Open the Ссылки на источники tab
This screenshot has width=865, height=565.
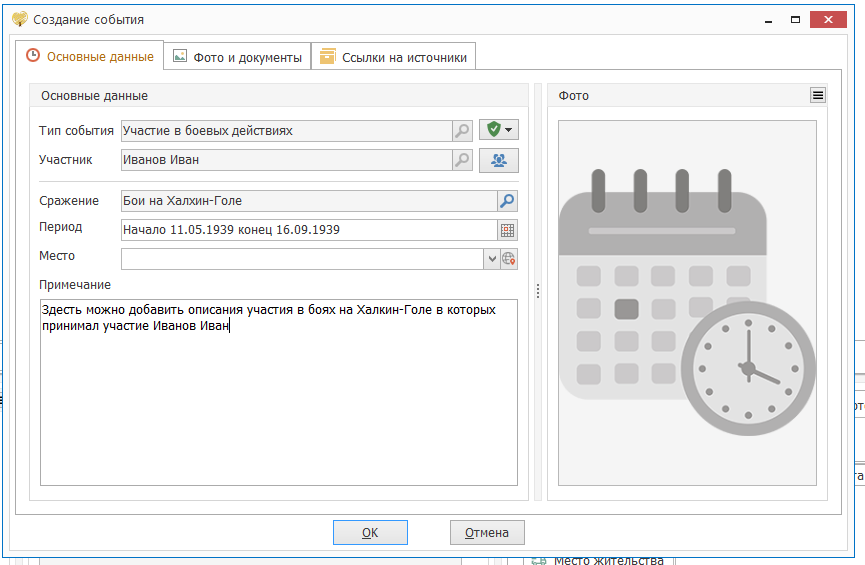point(393,57)
